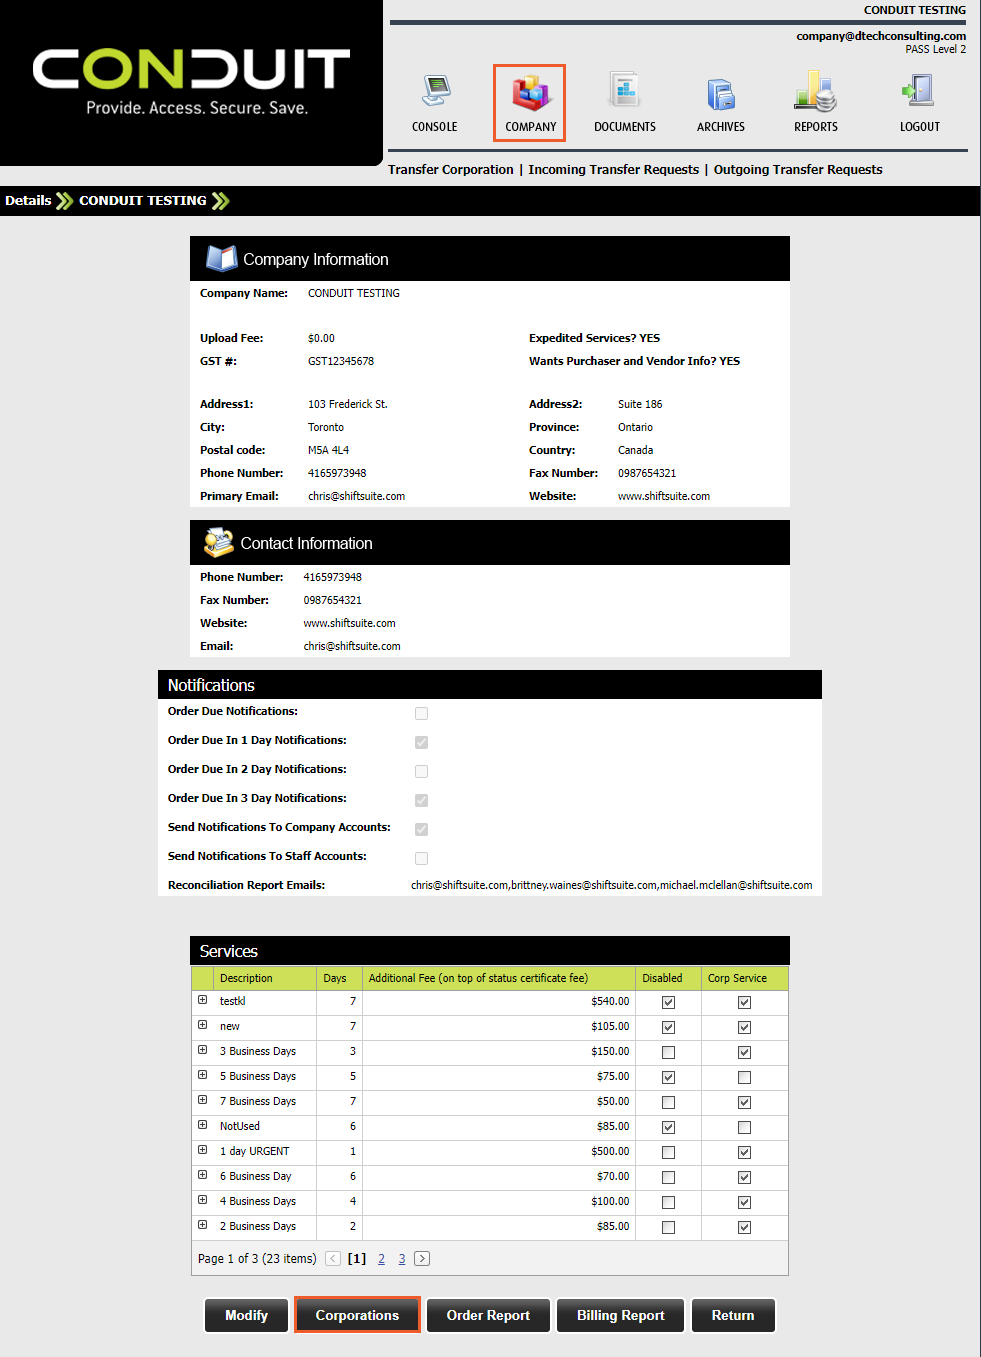Toggle Disabled checkbox for NotUsed service
This screenshot has height=1357, width=981.
pos(668,1127)
